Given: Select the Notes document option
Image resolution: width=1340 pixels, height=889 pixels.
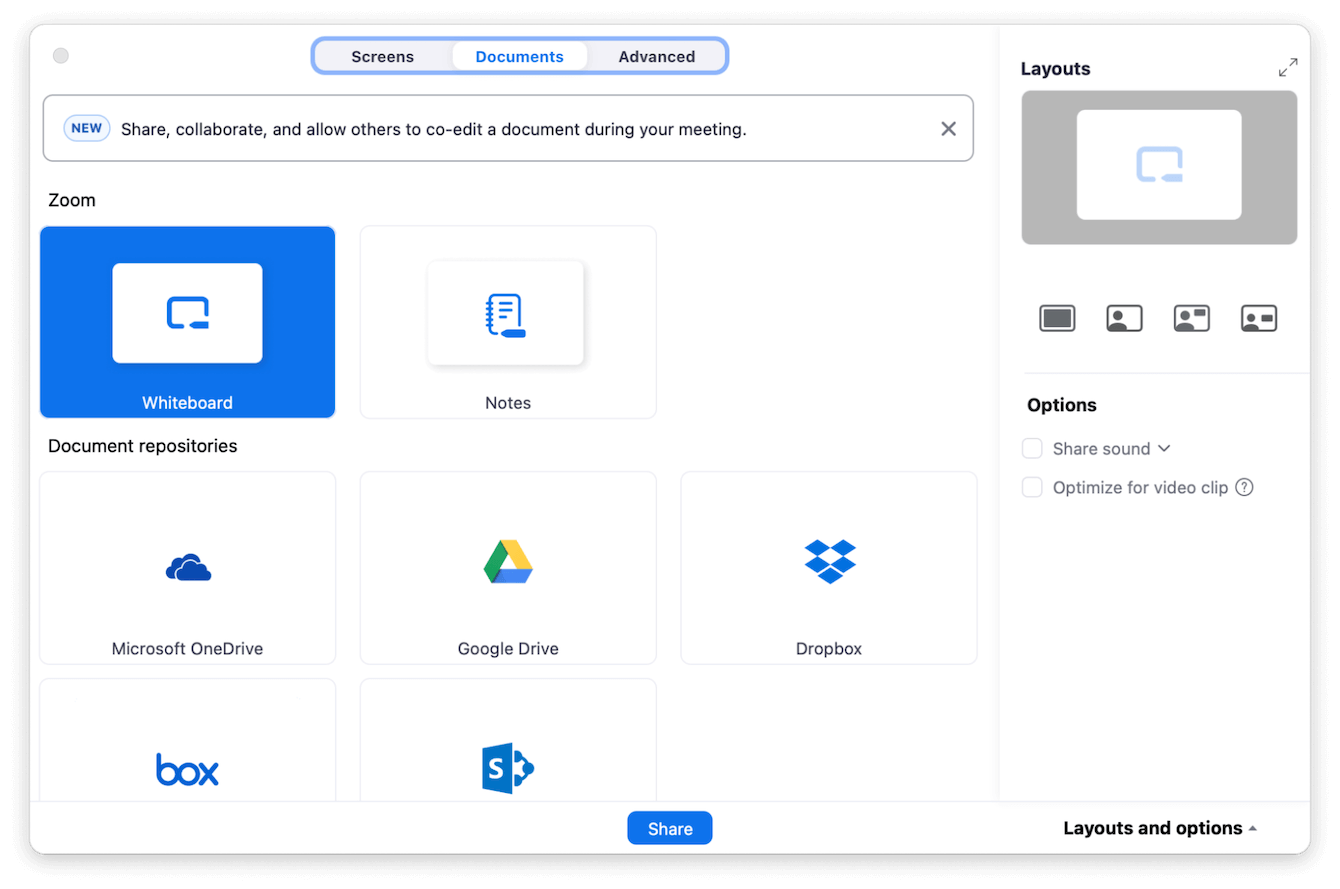Looking at the screenshot, I should 507,321.
